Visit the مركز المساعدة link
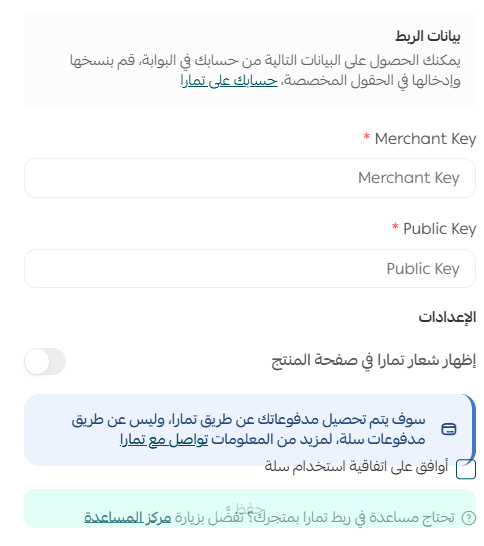The width and height of the screenshot is (484, 546). [128, 518]
